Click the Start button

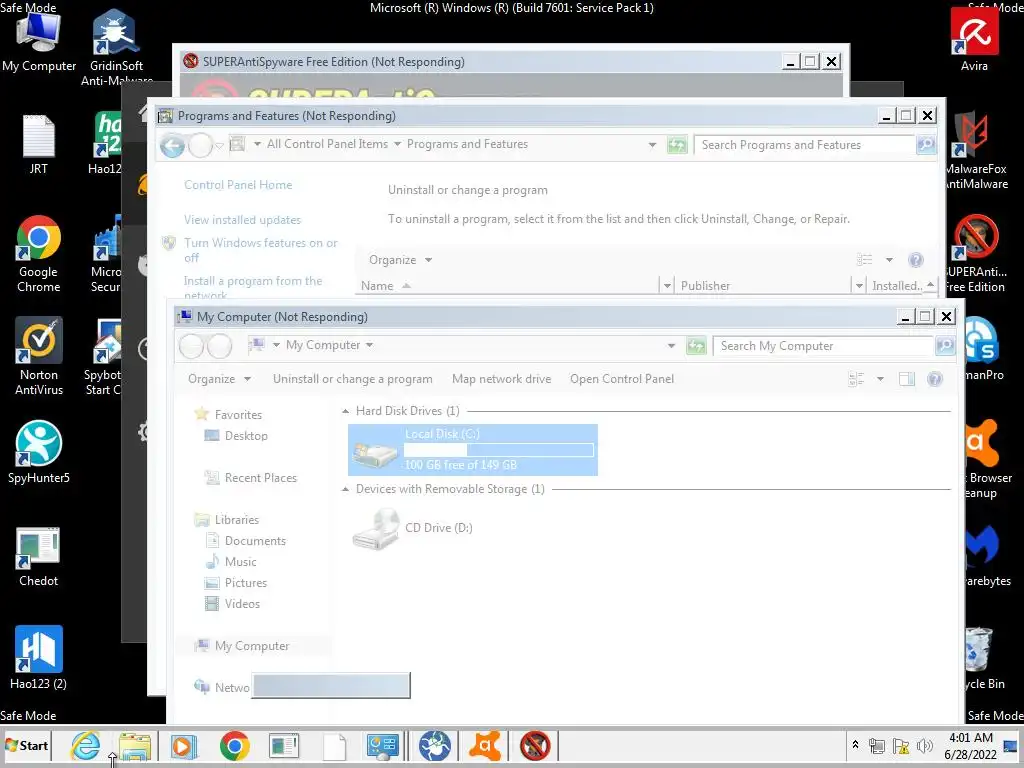(x=27, y=746)
